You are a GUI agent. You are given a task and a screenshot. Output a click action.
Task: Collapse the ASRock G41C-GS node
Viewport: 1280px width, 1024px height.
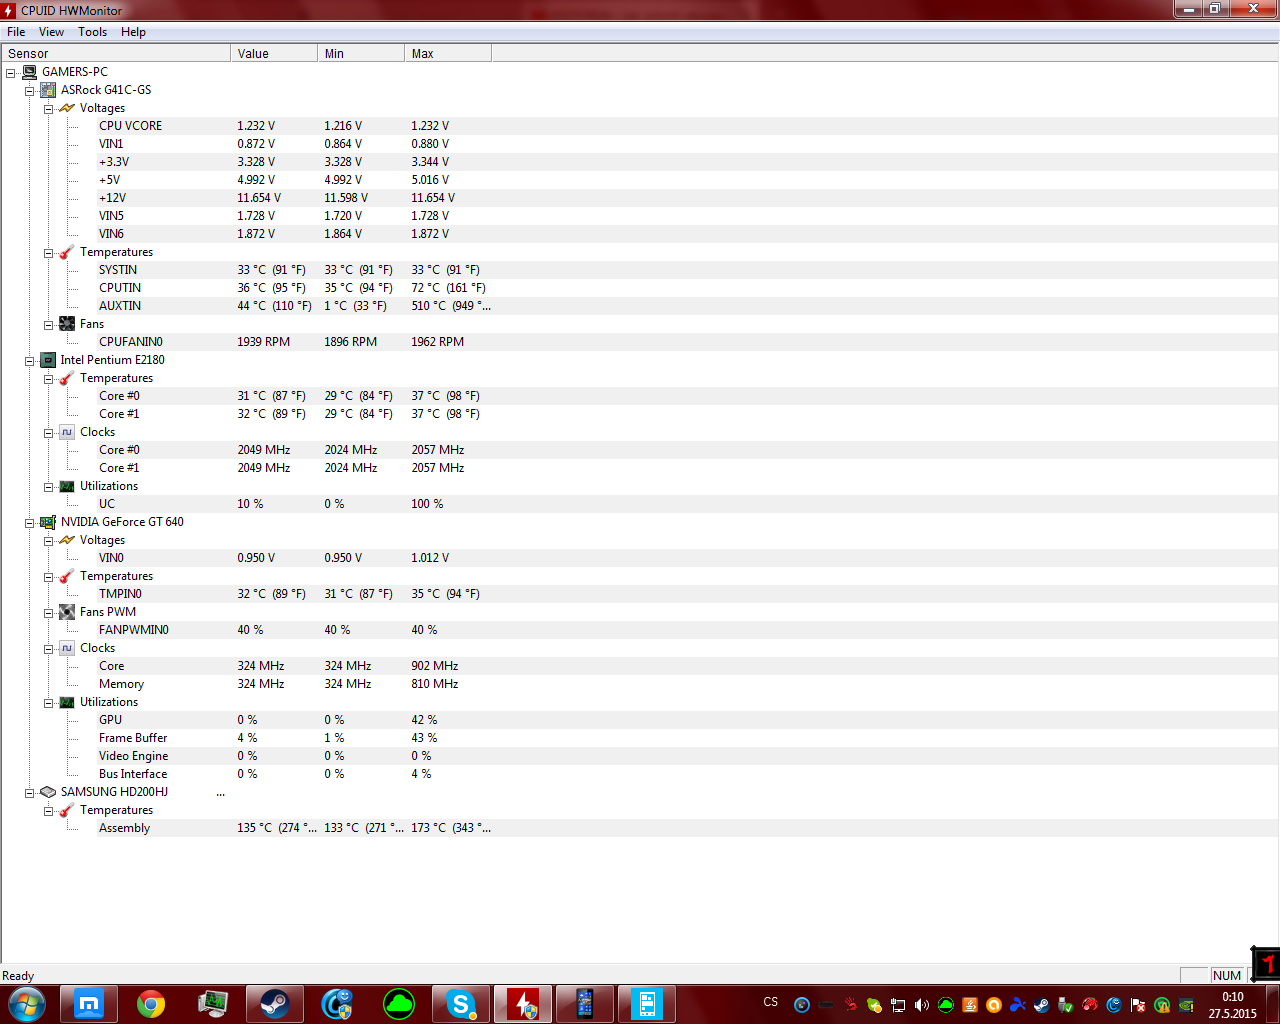30,91
